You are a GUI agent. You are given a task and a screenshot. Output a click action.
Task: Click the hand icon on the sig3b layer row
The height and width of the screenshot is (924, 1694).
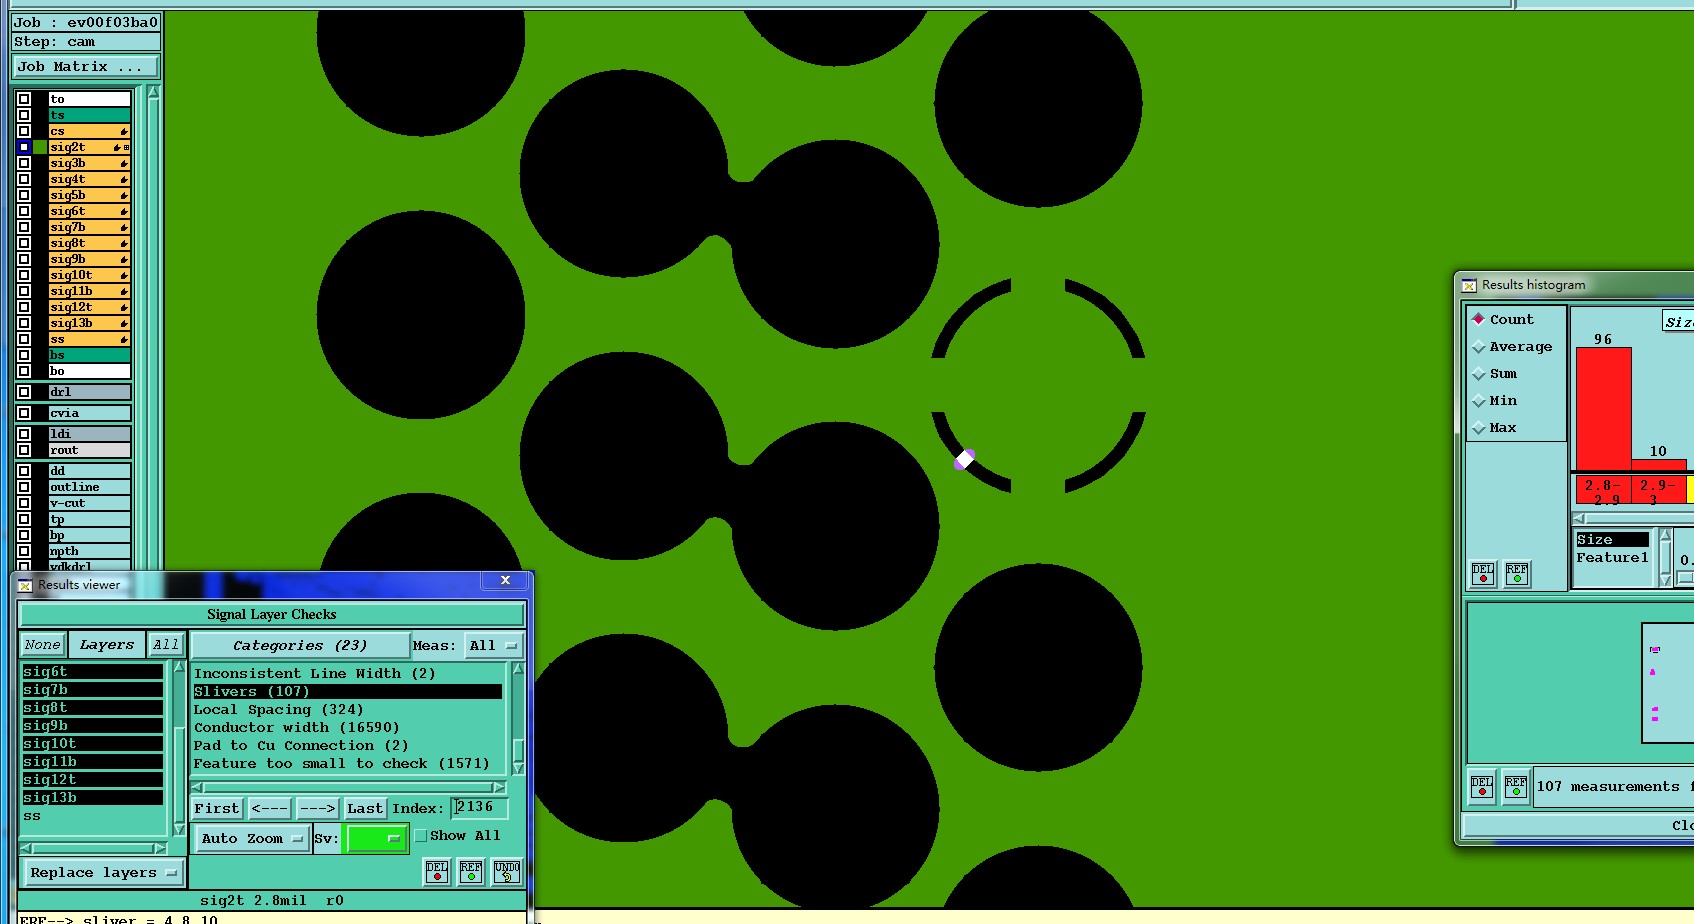pos(124,163)
